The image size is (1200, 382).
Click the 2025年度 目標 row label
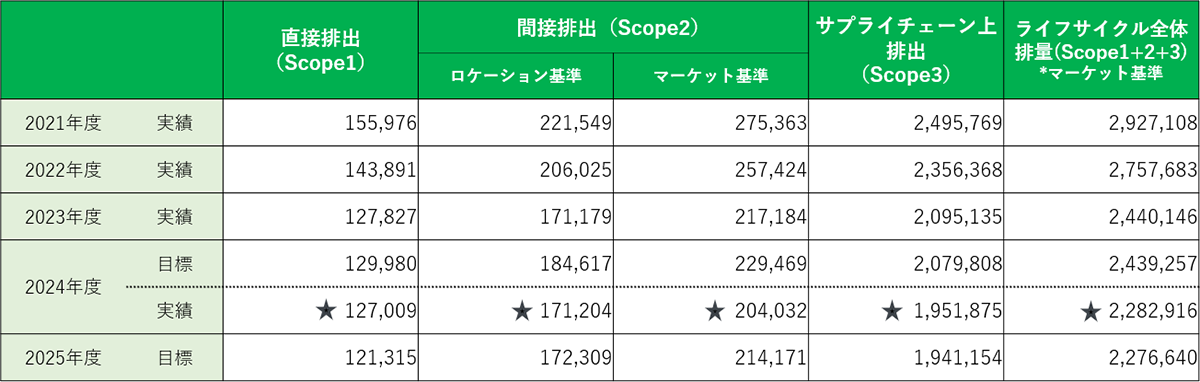(112, 357)
